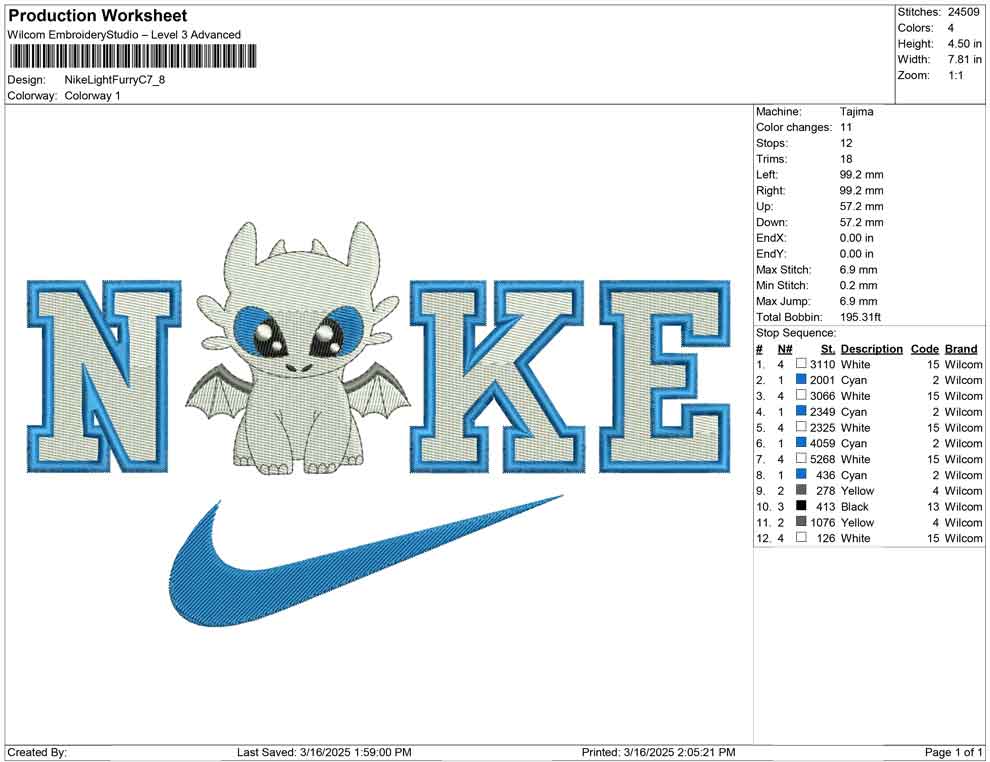
Task: Select the Zoom value 1:1
Action: (955, 75)
